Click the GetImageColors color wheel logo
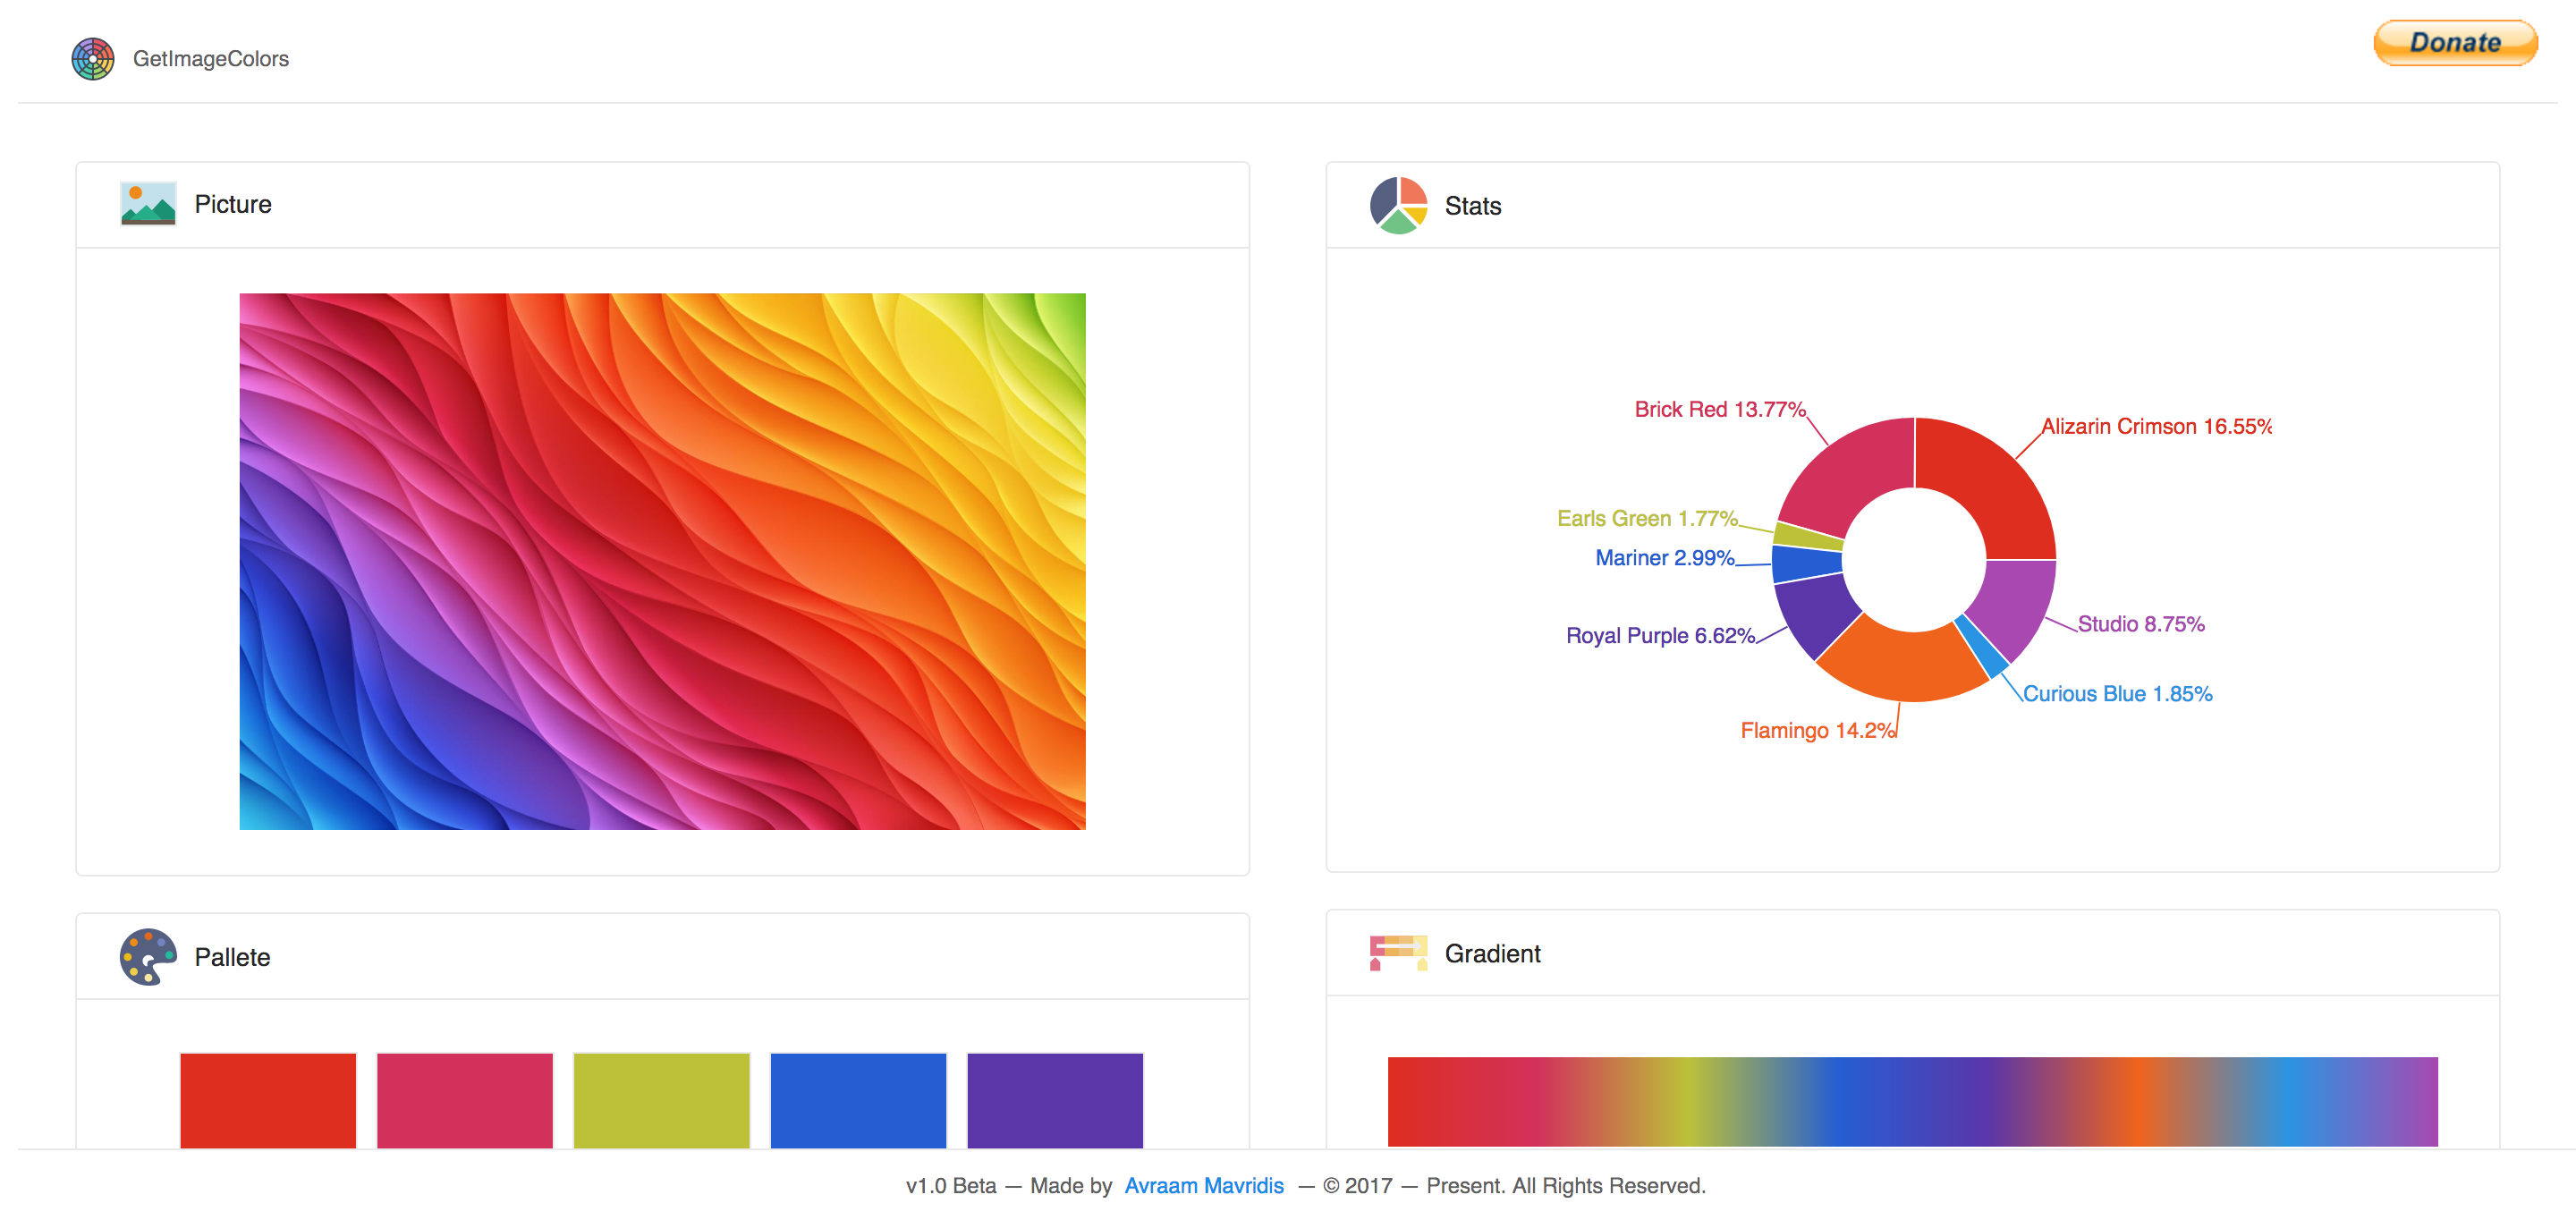This screenshot has width=2576, height=1220. (93, 58)
